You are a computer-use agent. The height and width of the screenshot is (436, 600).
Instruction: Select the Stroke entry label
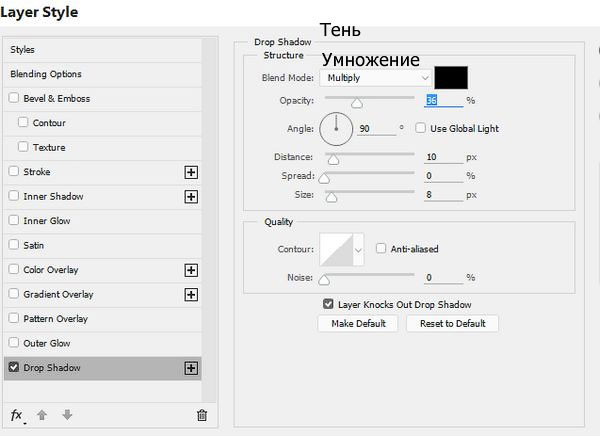click(x=37, y=172)
